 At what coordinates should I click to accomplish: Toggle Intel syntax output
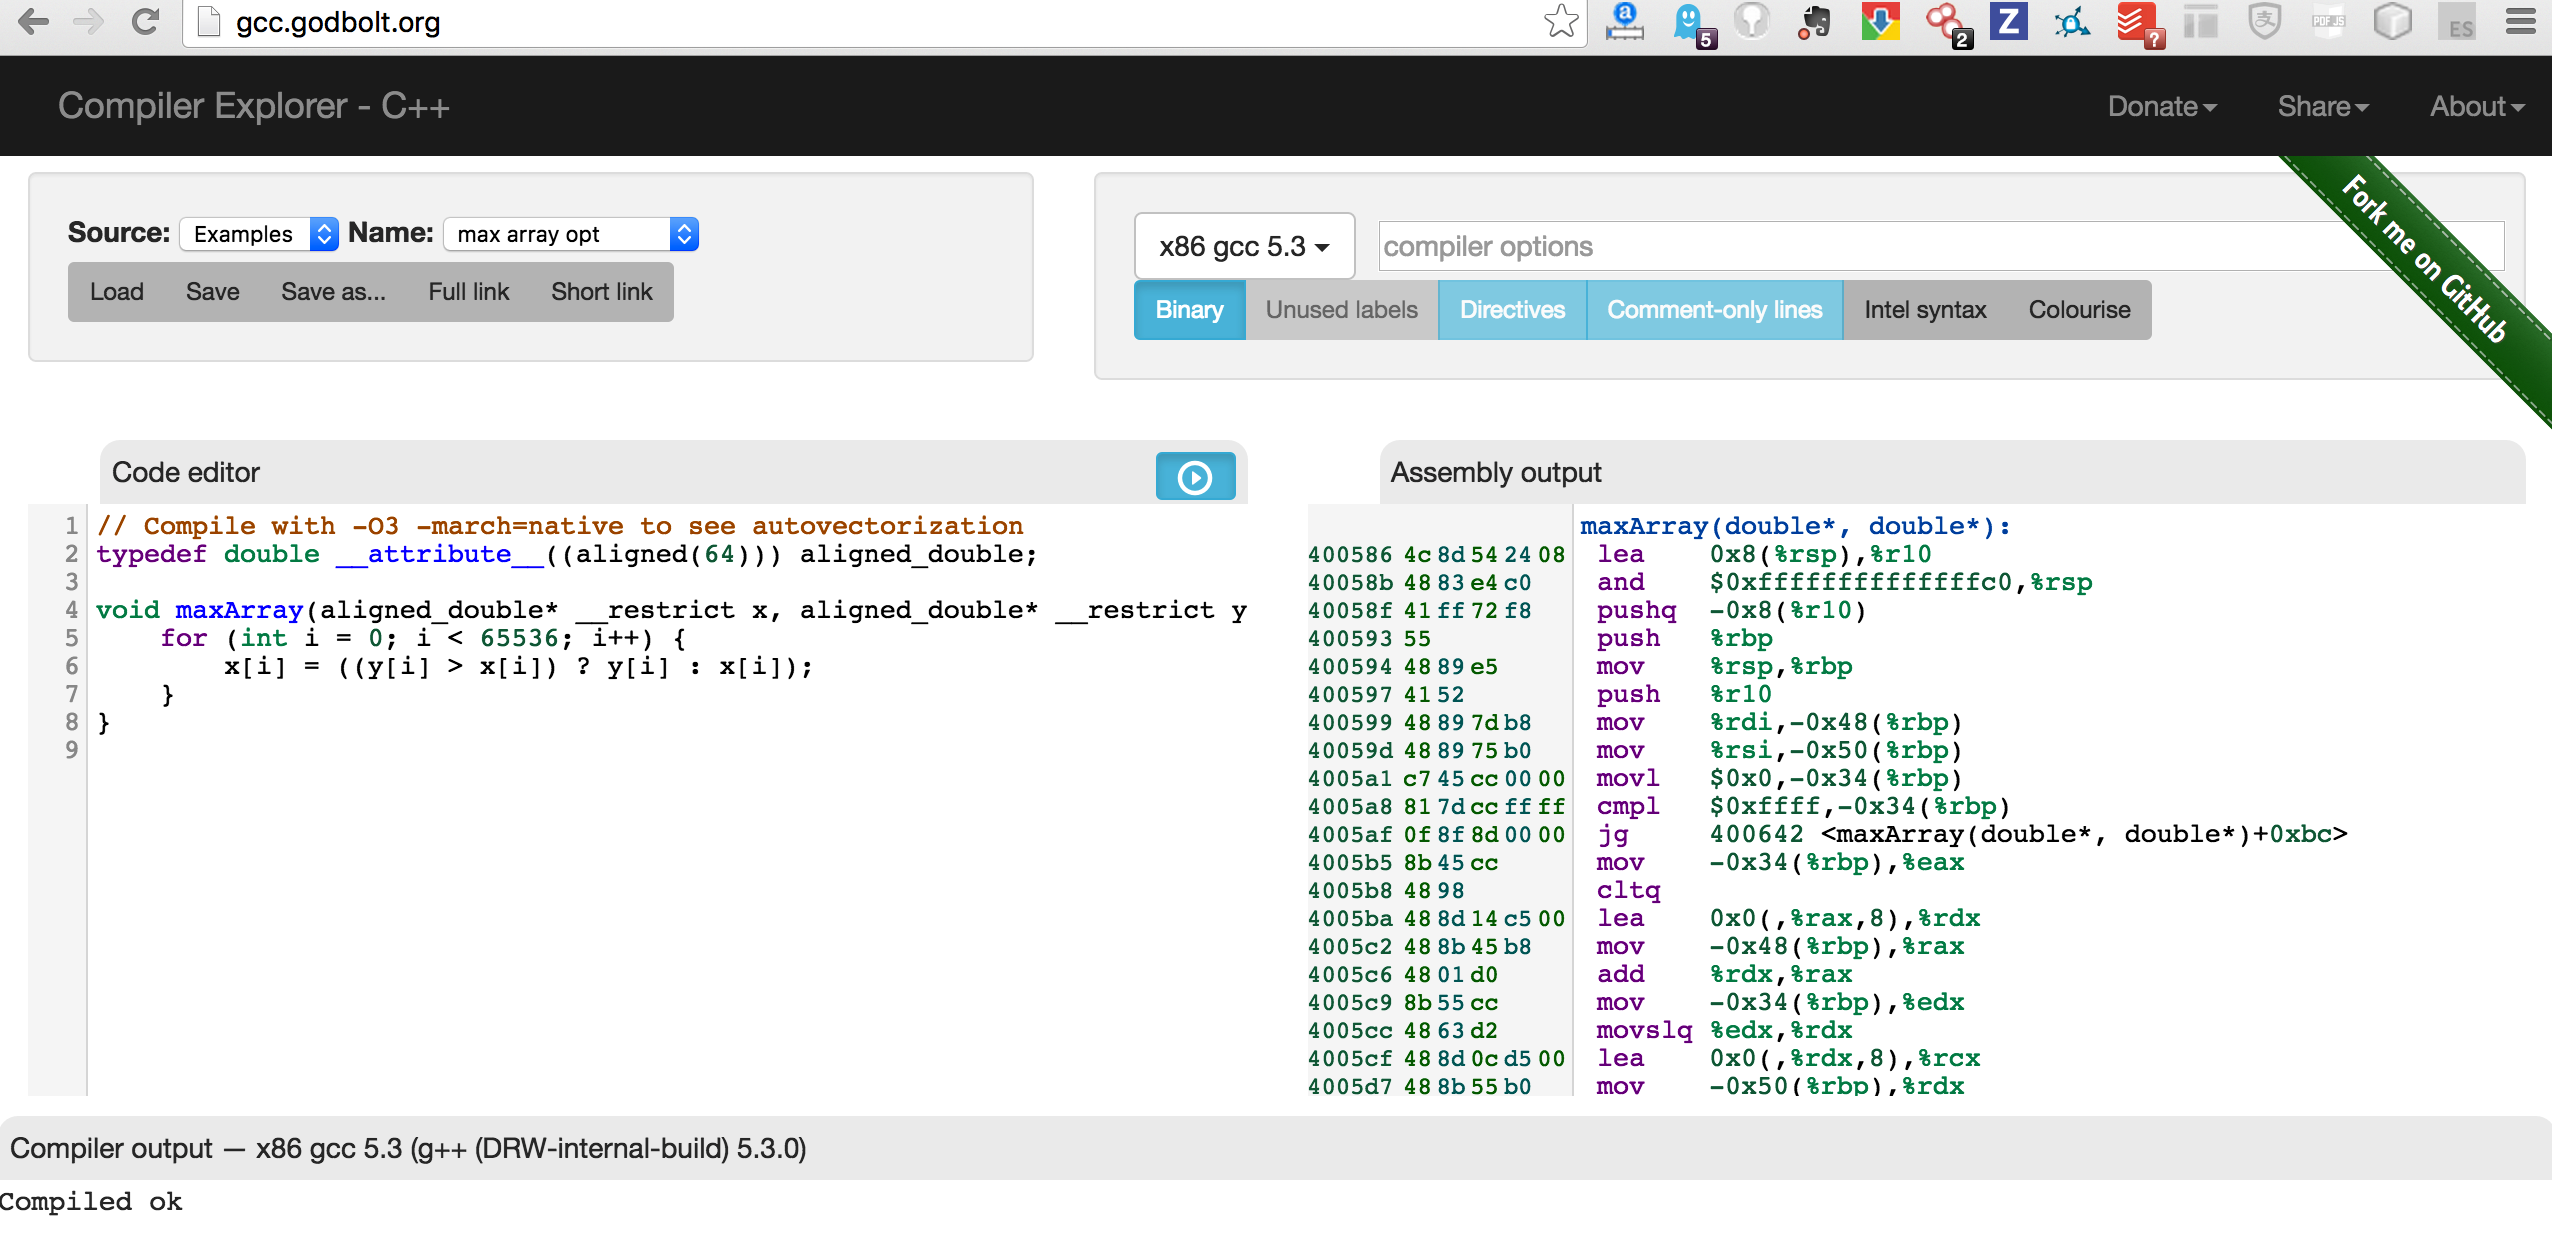[x=1924, y=310]
